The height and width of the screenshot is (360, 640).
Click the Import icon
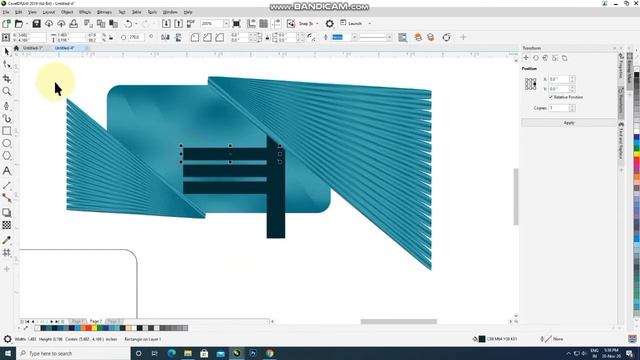166,24
